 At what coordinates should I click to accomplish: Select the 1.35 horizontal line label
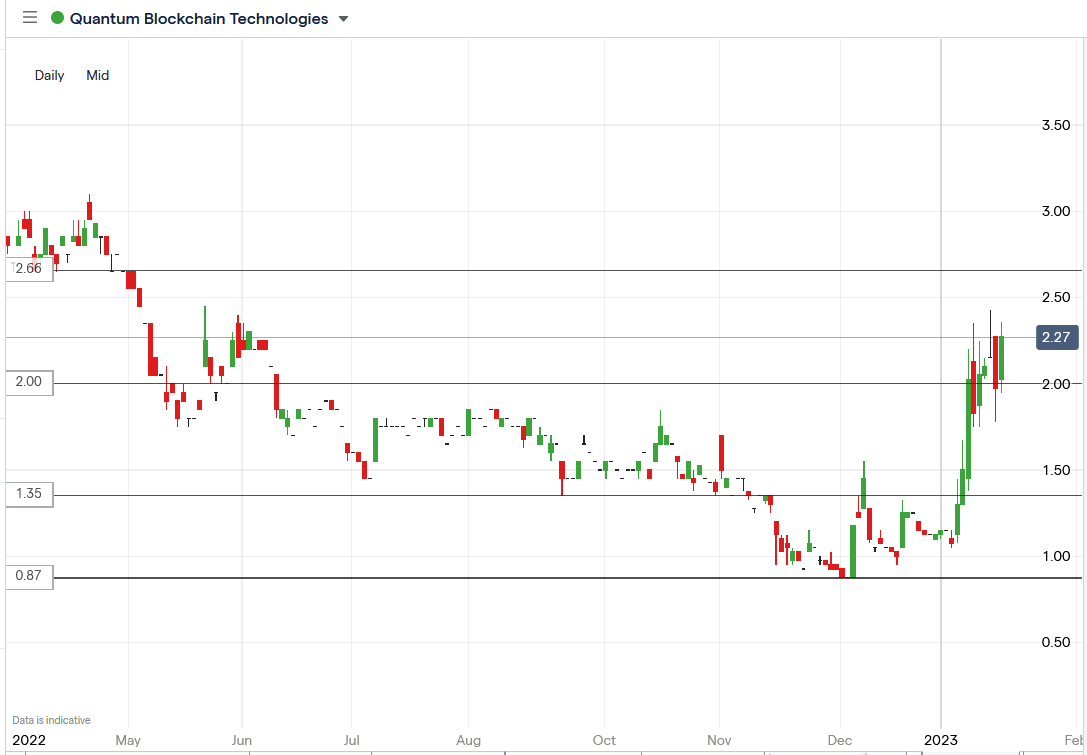pyautogui.click(x=29, y=494)
